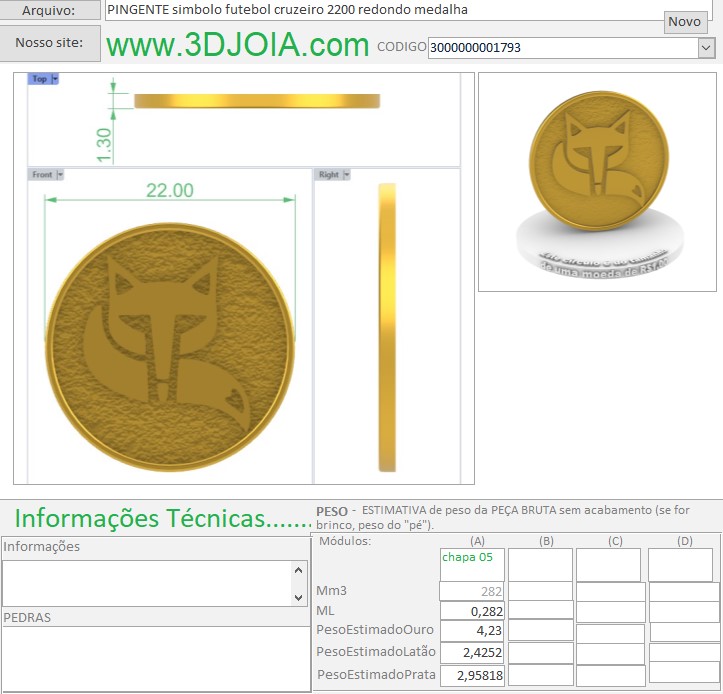Click the Mm3 value 282
This screenshot has height=694, width=723.
coord(472,591)
